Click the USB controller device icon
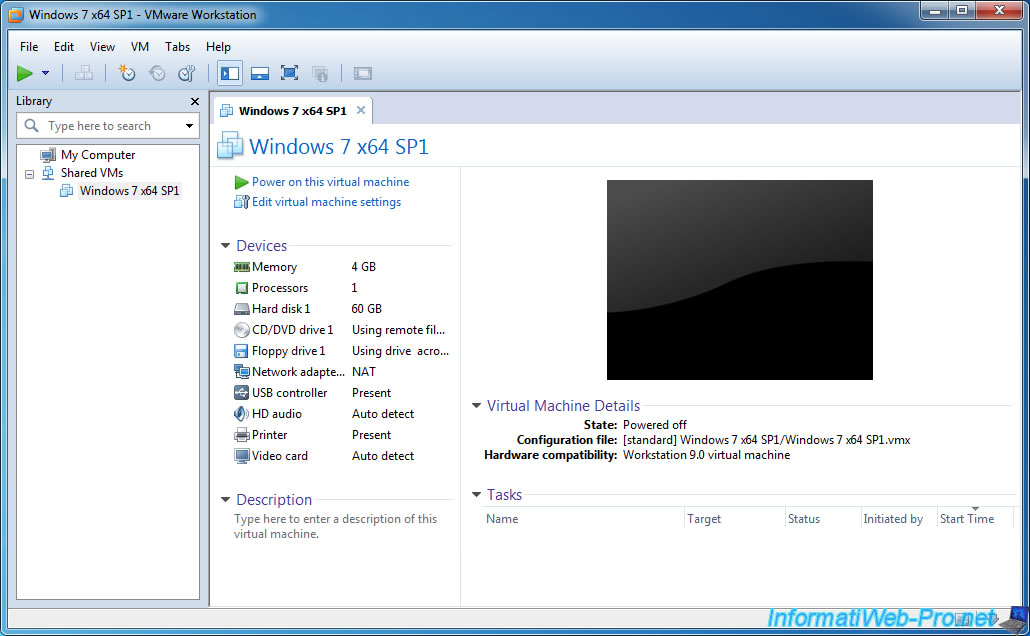The image size is (1030, 636). [x=242, y=393]
